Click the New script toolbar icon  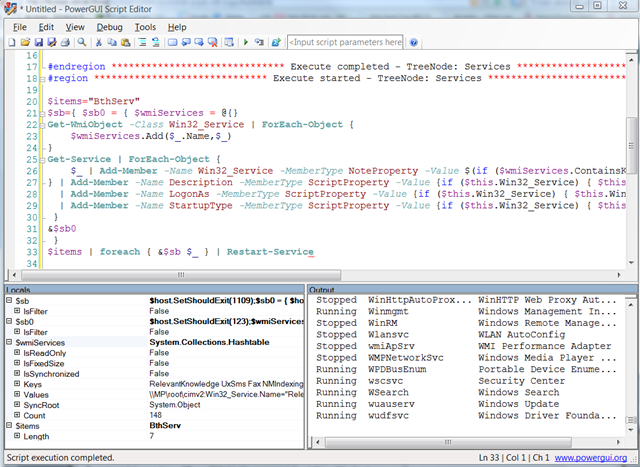coord(12,42)
